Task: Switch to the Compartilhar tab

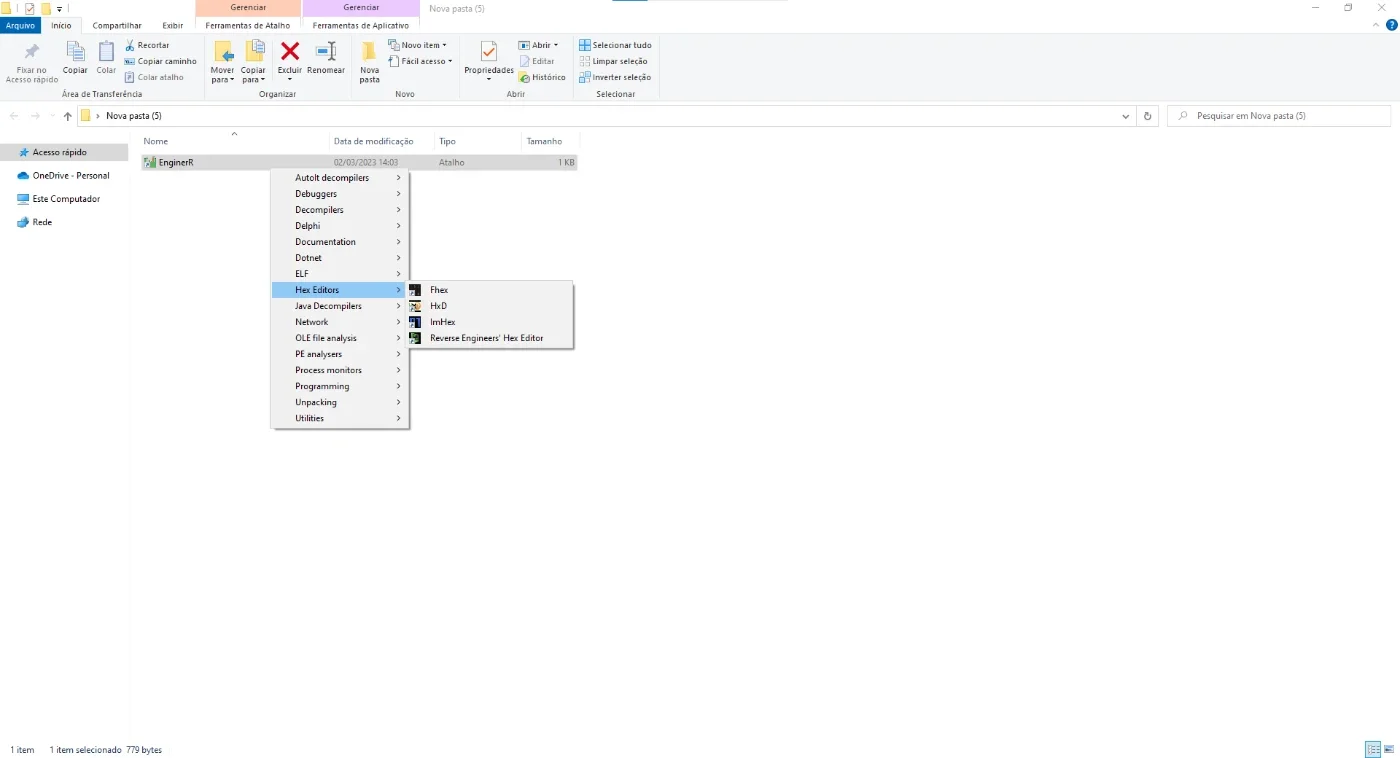Action: (x=117, y=25)
